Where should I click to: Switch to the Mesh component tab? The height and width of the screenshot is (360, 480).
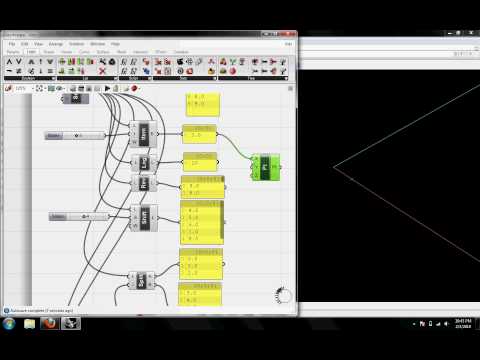pyautogui.click(x=121, y=52)
